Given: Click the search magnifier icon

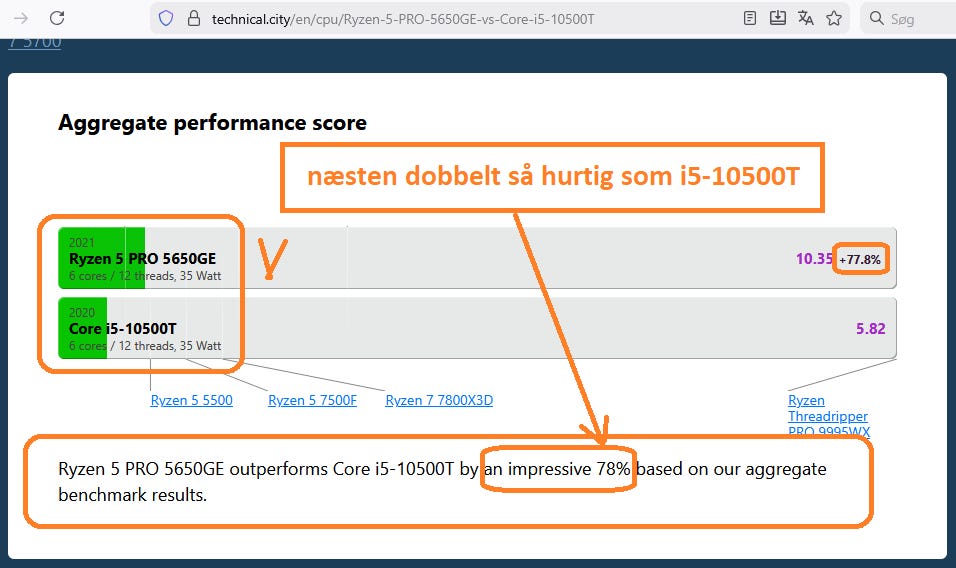Looking at the screenshot, I should 877,18.
